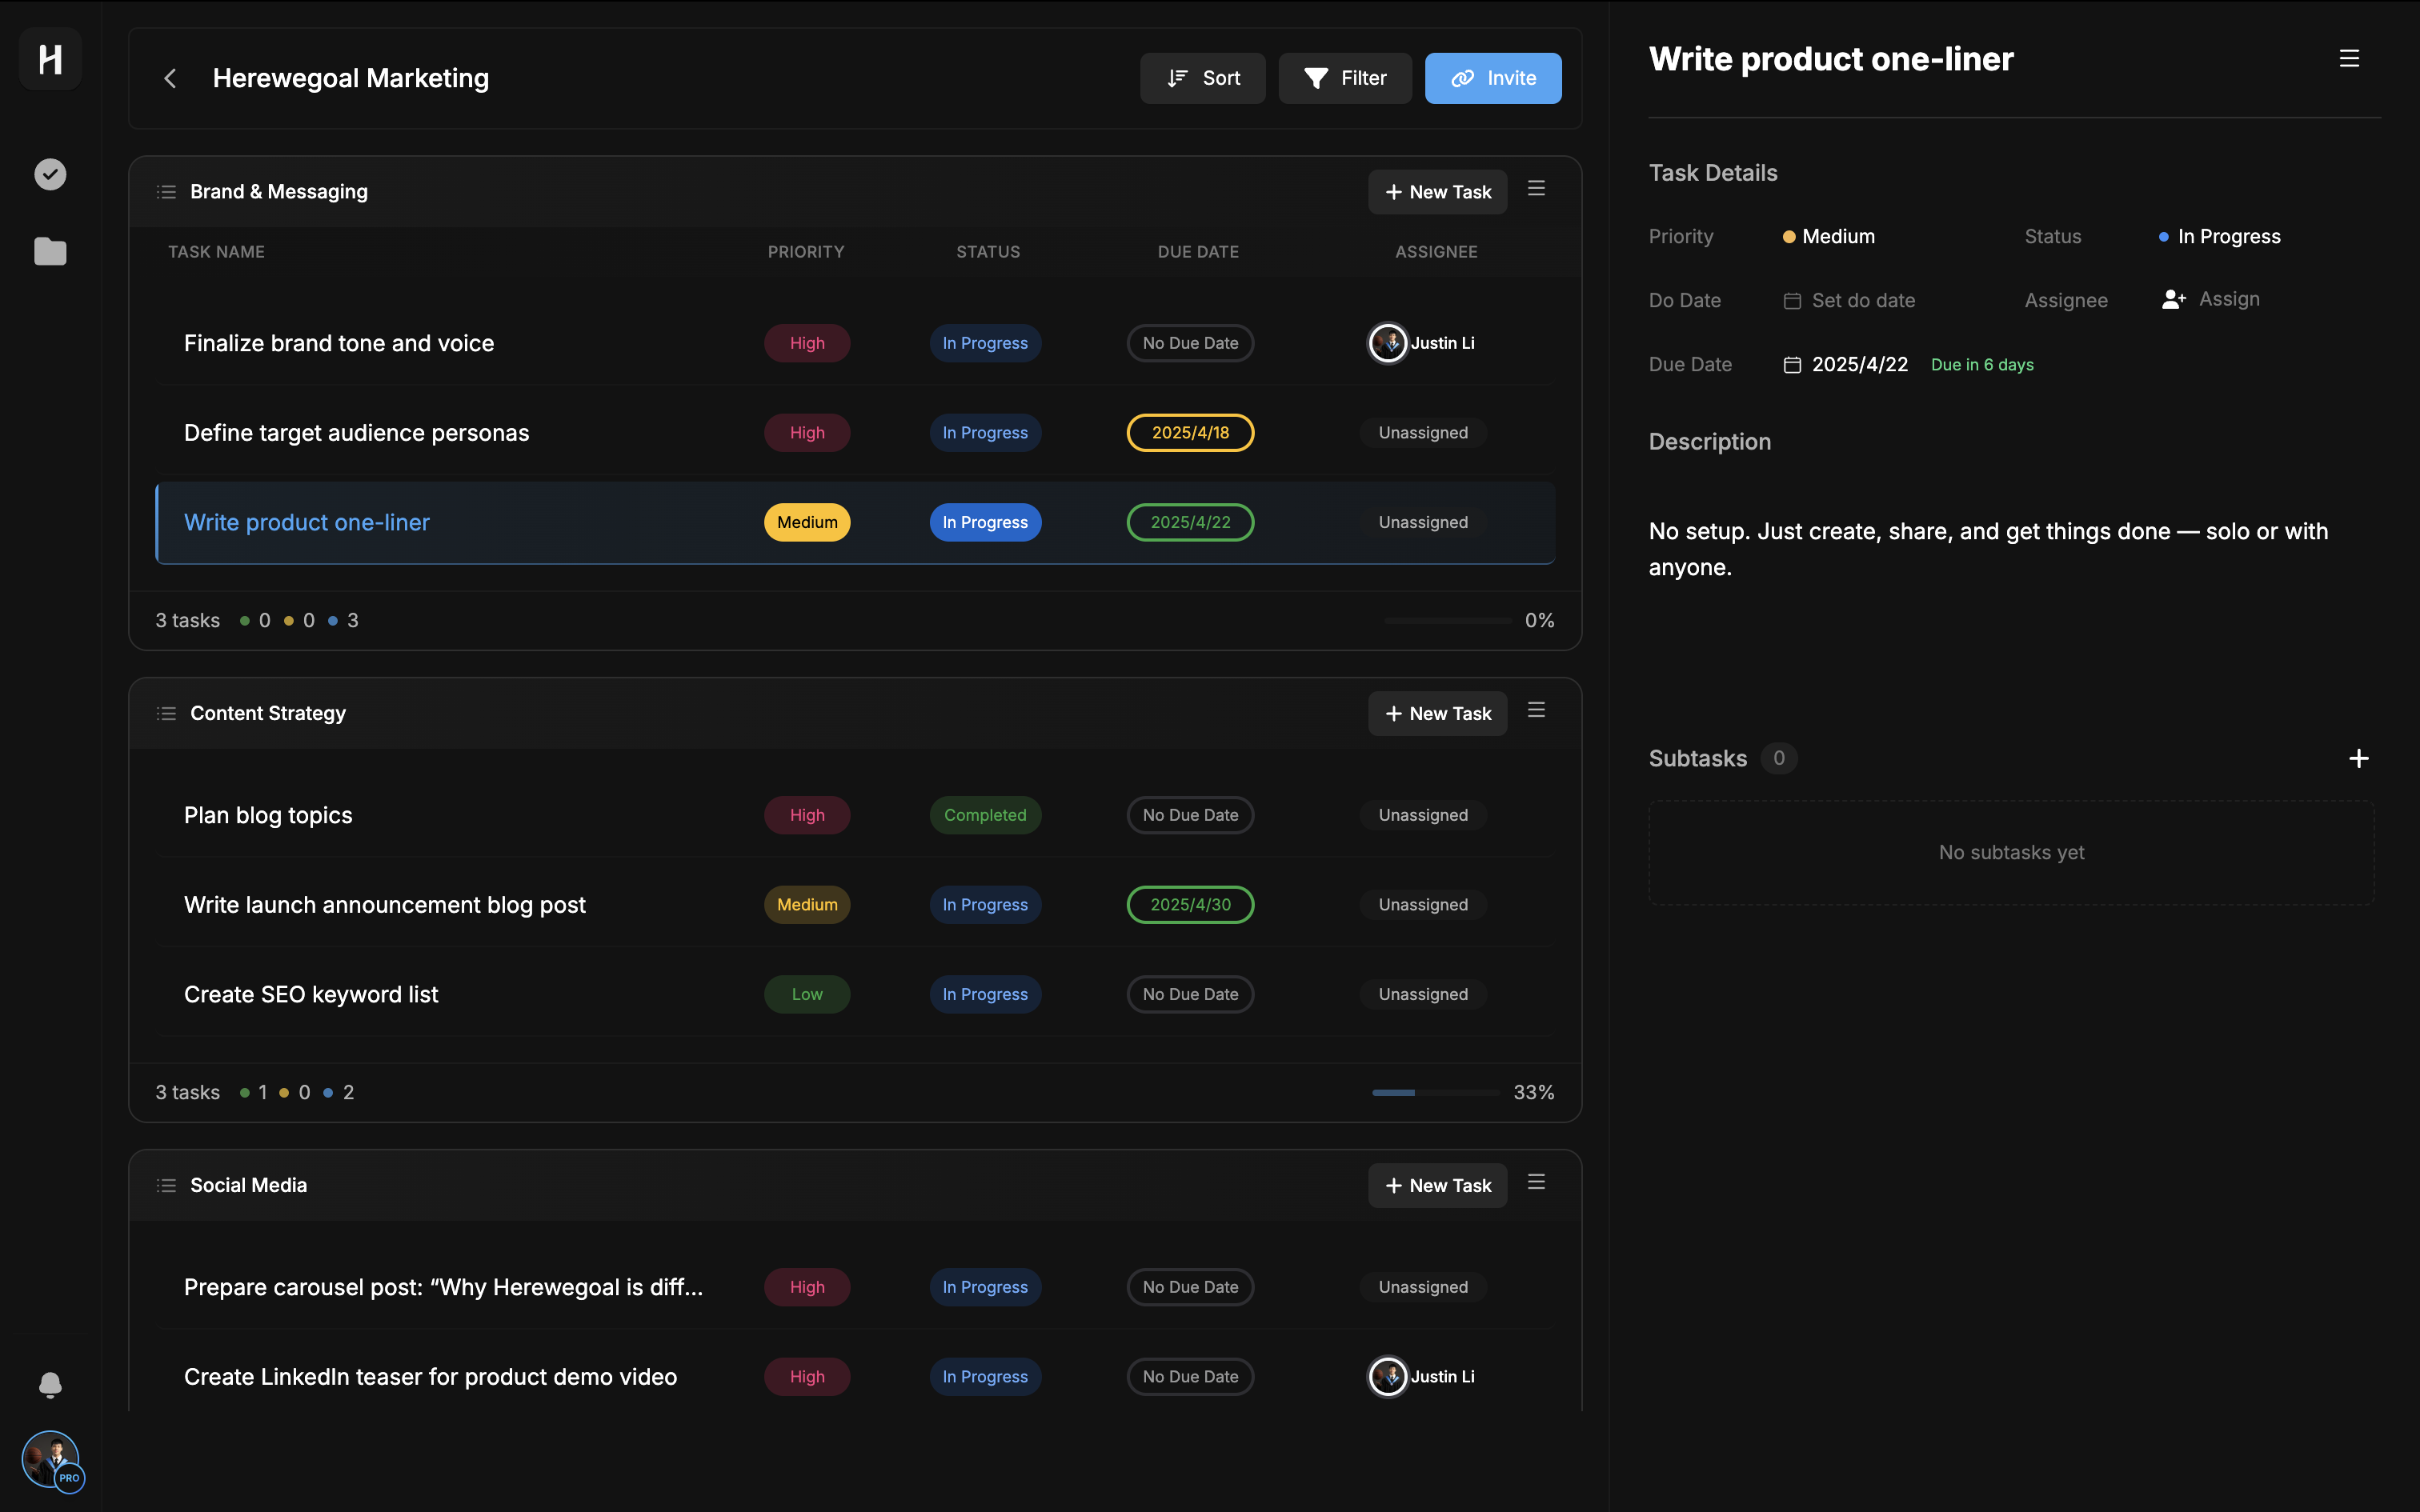
Task: Click the Invite button
Action: (x=1493, y=78)
